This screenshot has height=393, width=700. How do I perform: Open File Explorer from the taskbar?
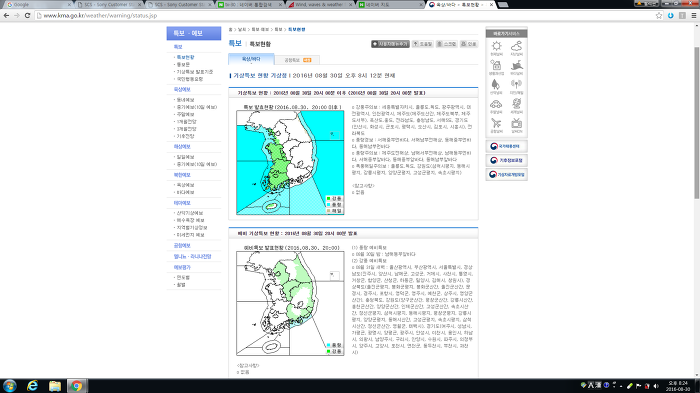tap(54, 386)
